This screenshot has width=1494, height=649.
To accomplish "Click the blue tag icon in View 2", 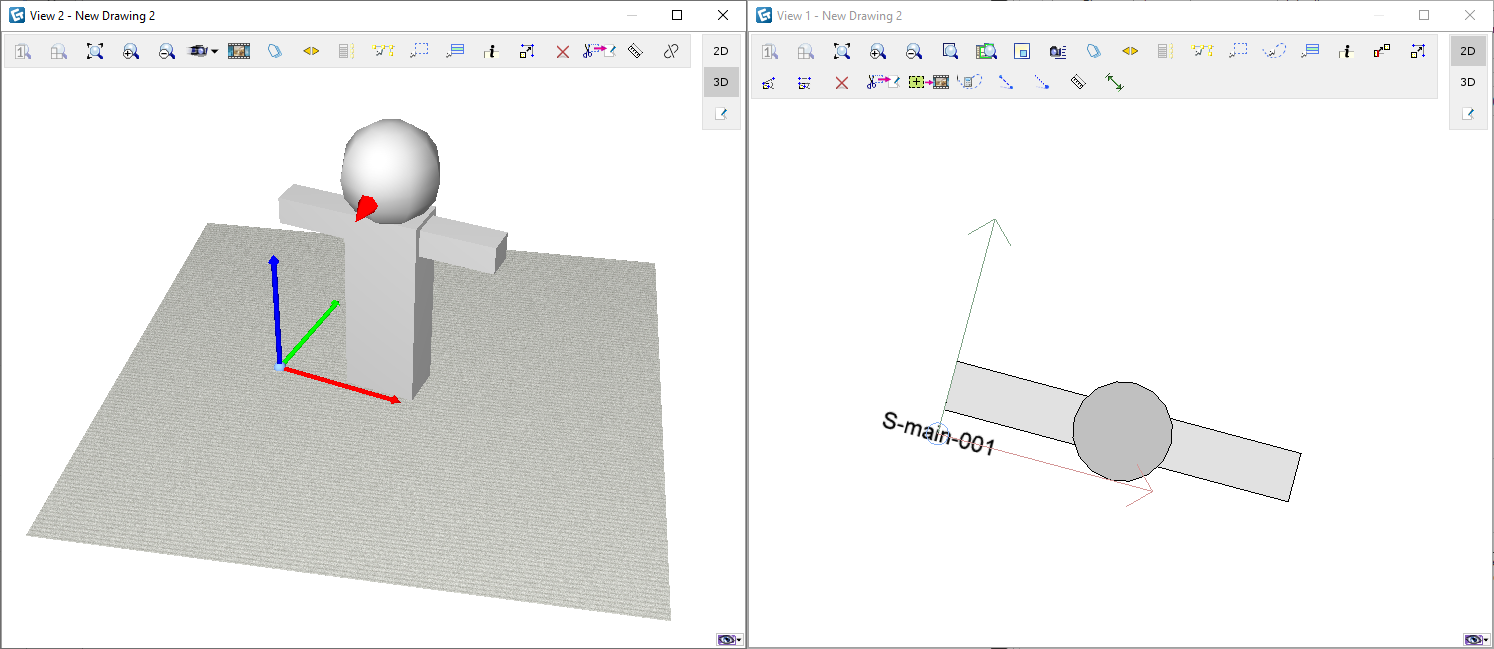I will 275,51.
